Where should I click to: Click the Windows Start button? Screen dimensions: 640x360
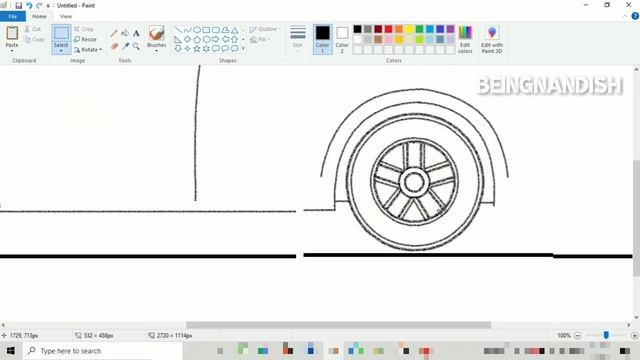coord(11,351)
